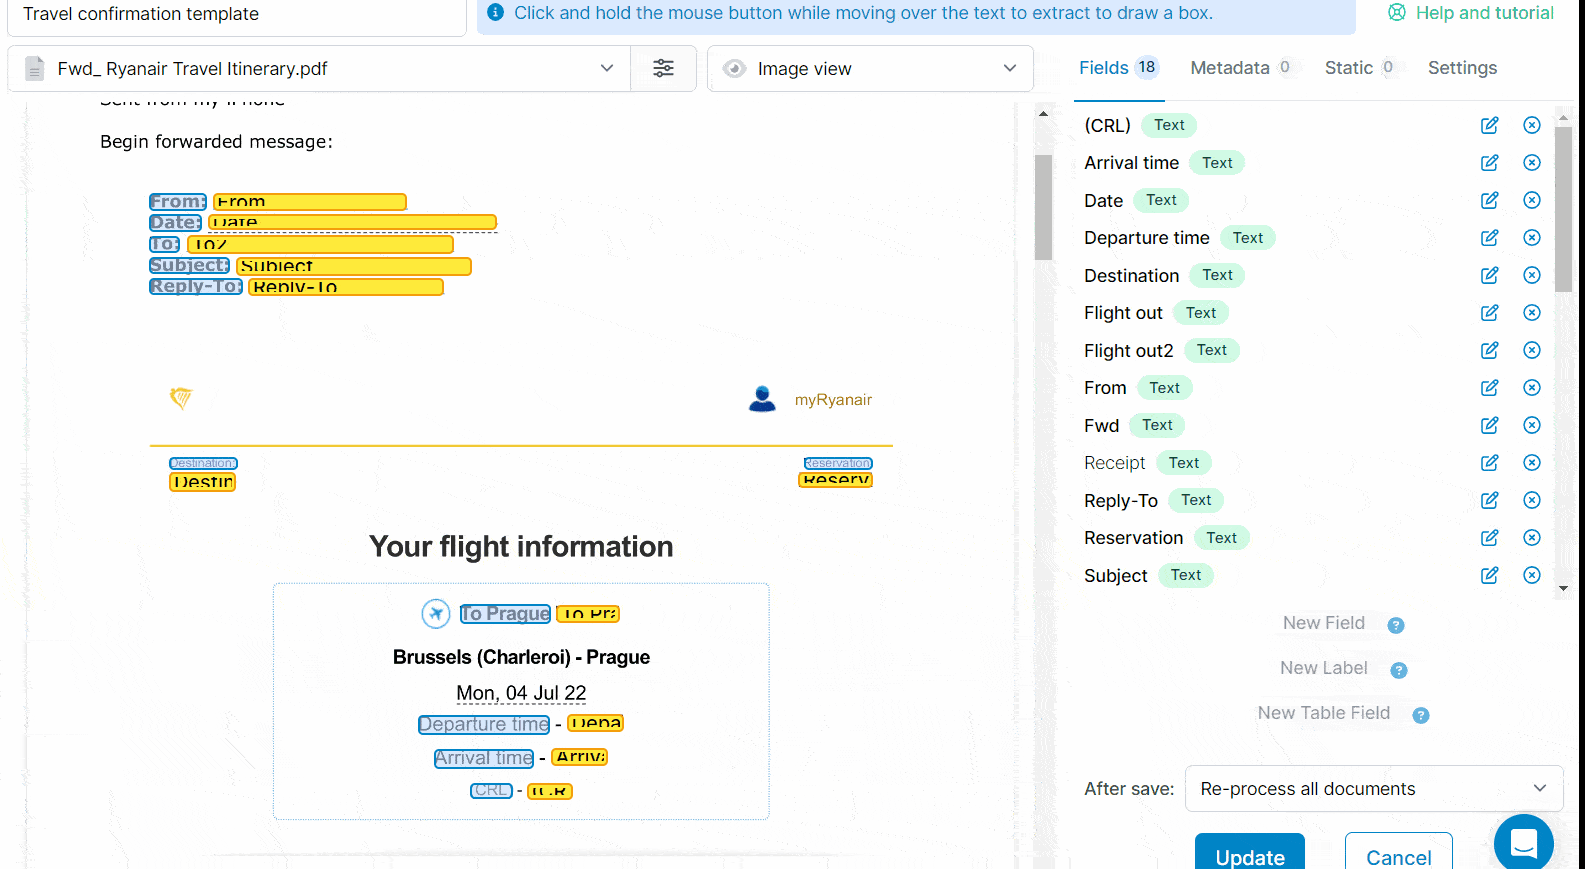
Task: Delete the Arrival time field
Action: click(1531, 163)
